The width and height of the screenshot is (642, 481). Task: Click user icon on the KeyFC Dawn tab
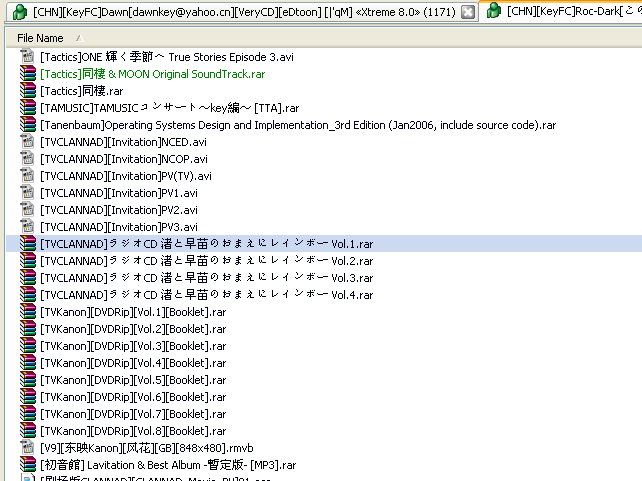coord(19,12)
